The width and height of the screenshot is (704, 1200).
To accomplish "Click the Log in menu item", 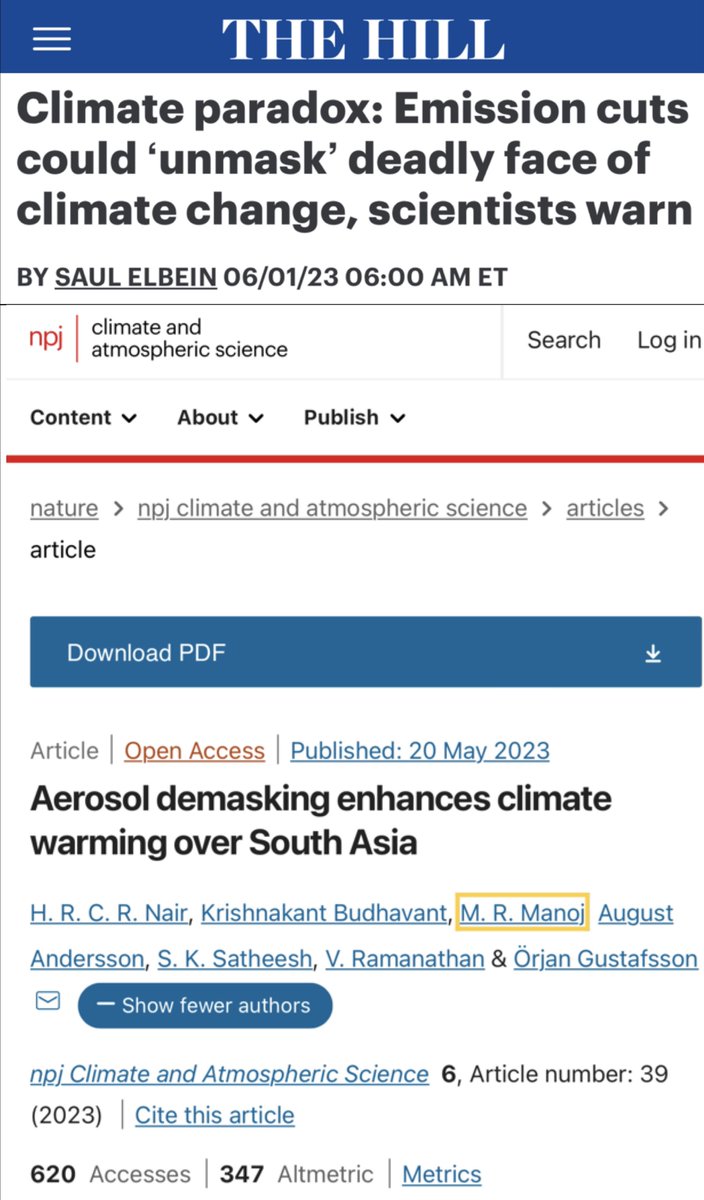I will coord(668,340).
